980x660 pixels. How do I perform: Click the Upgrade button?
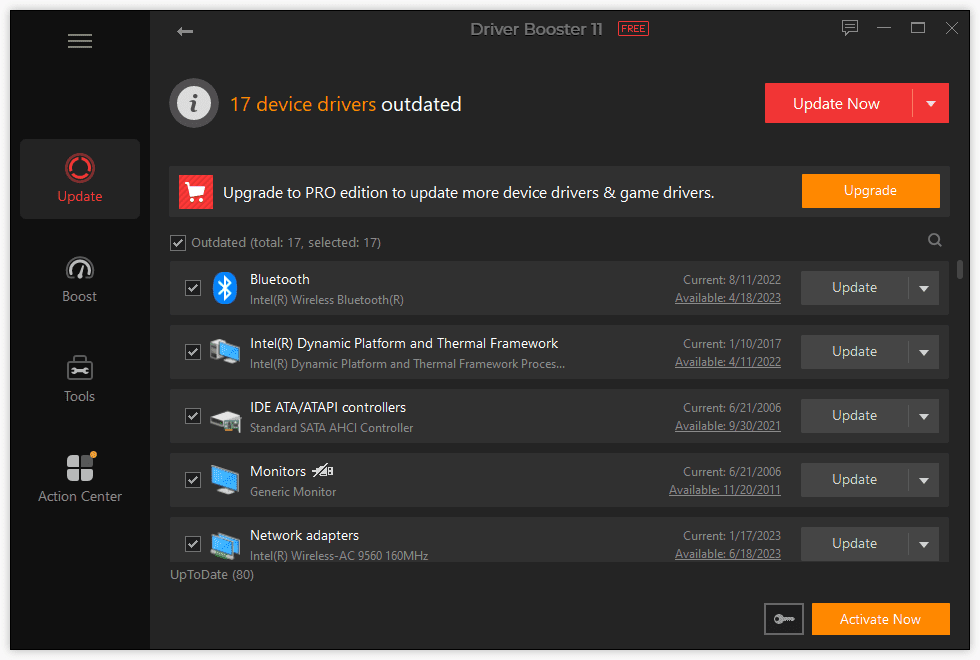coord(870,191)
